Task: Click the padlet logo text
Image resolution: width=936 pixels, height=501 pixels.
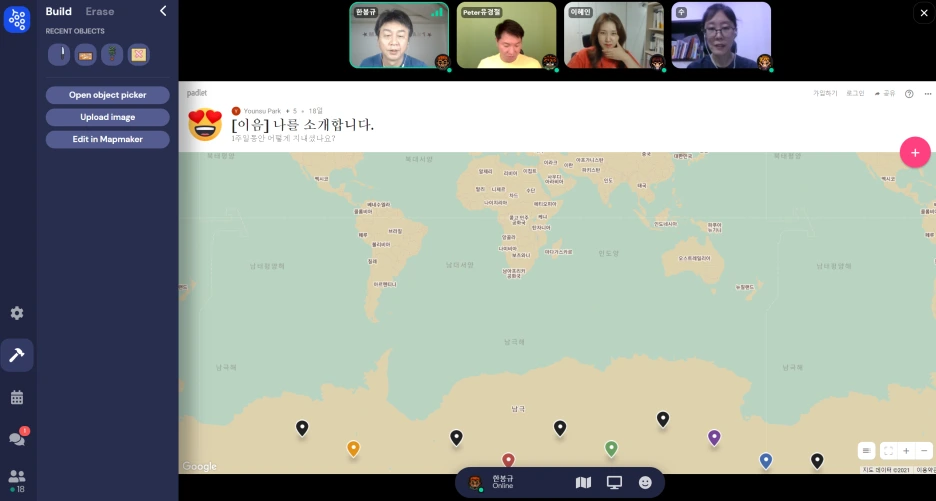Action: pyautogui.click(x=197, y=93)
